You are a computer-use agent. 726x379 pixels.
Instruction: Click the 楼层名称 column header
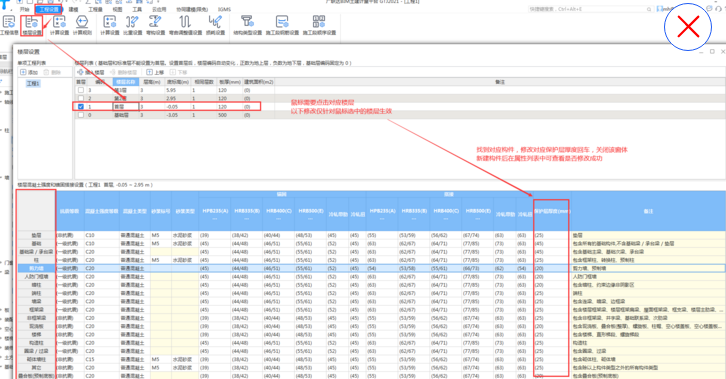click(x=125, y=82)
